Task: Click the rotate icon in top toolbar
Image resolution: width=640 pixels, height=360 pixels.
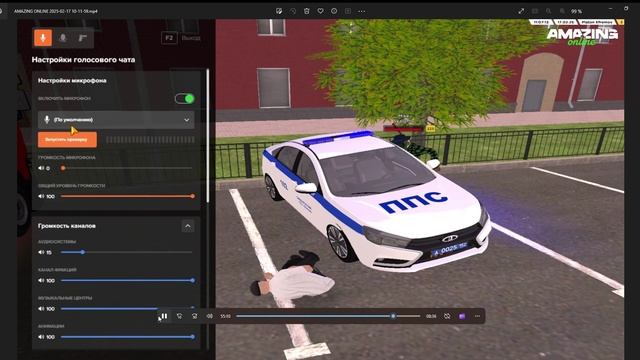Action: (x=293, y=11)
